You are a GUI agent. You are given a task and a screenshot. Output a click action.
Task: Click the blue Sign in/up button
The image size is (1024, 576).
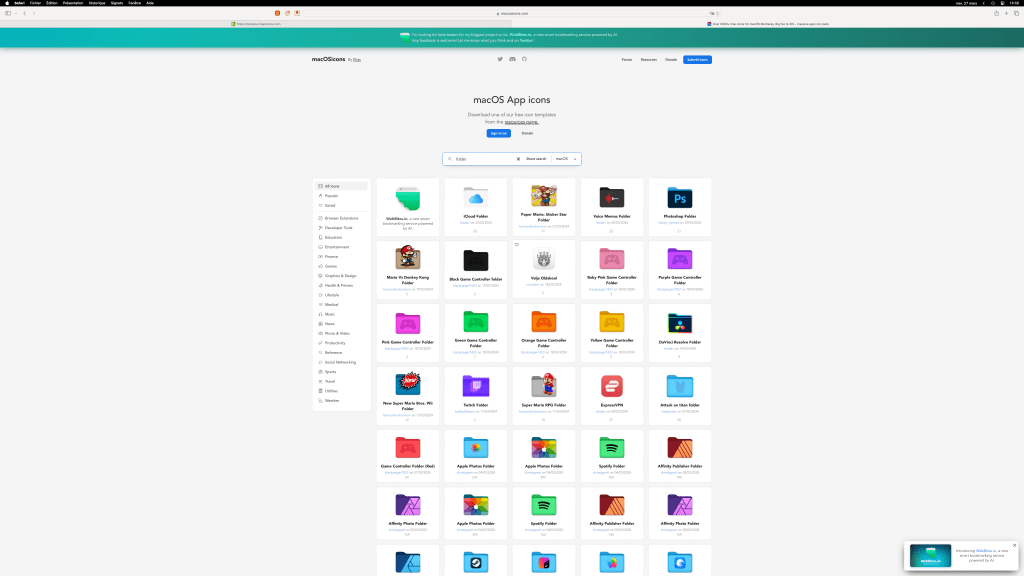click(498, 133)
